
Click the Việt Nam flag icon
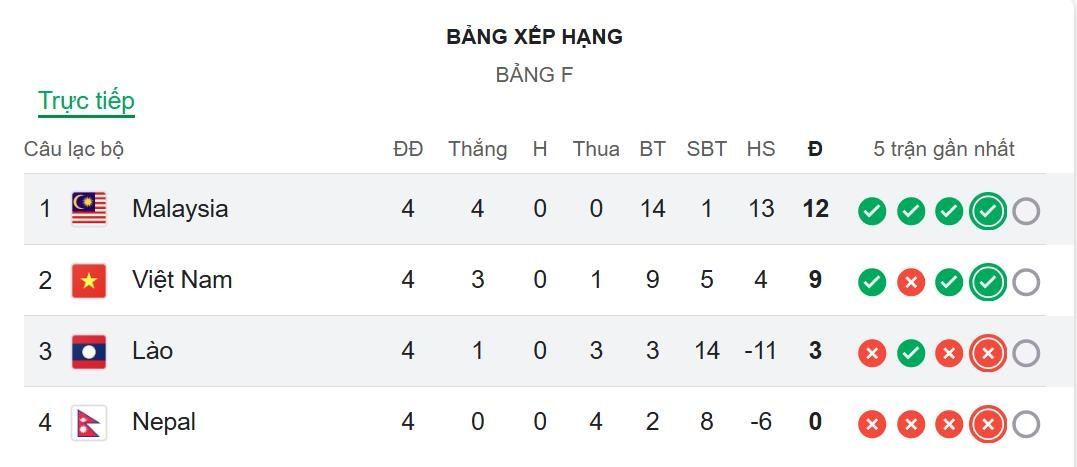coord(89,281)
